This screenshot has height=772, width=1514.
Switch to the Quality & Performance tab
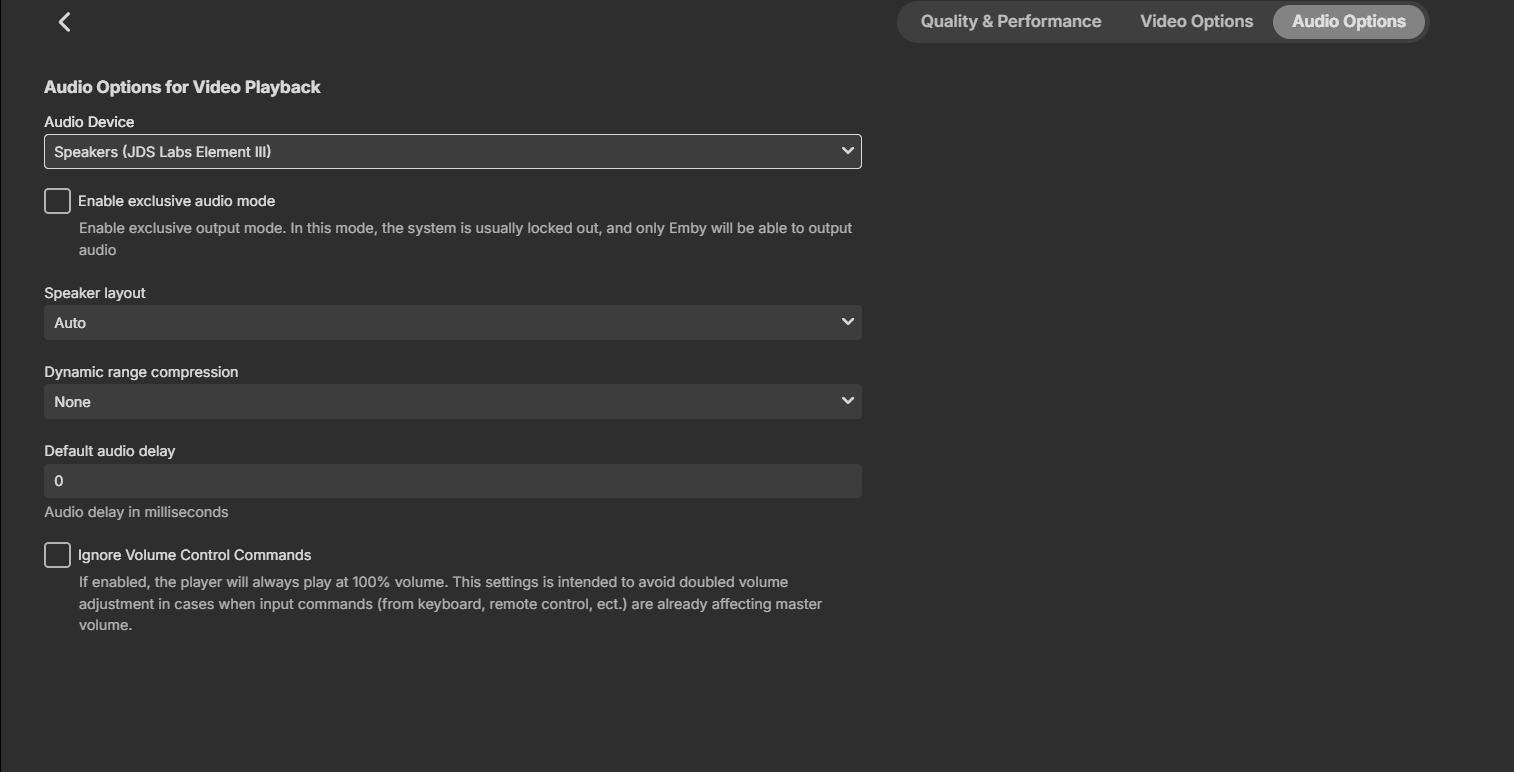(1010, 22)
